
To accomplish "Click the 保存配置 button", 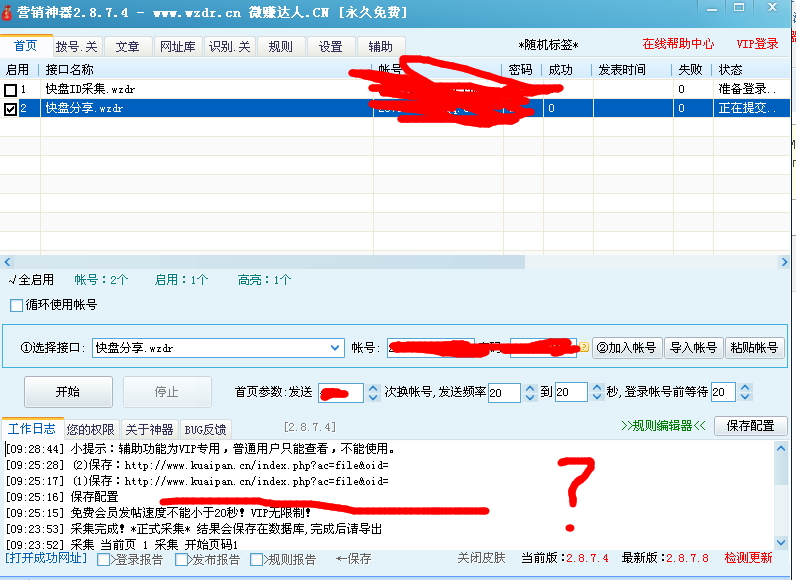I will (750, 426).
